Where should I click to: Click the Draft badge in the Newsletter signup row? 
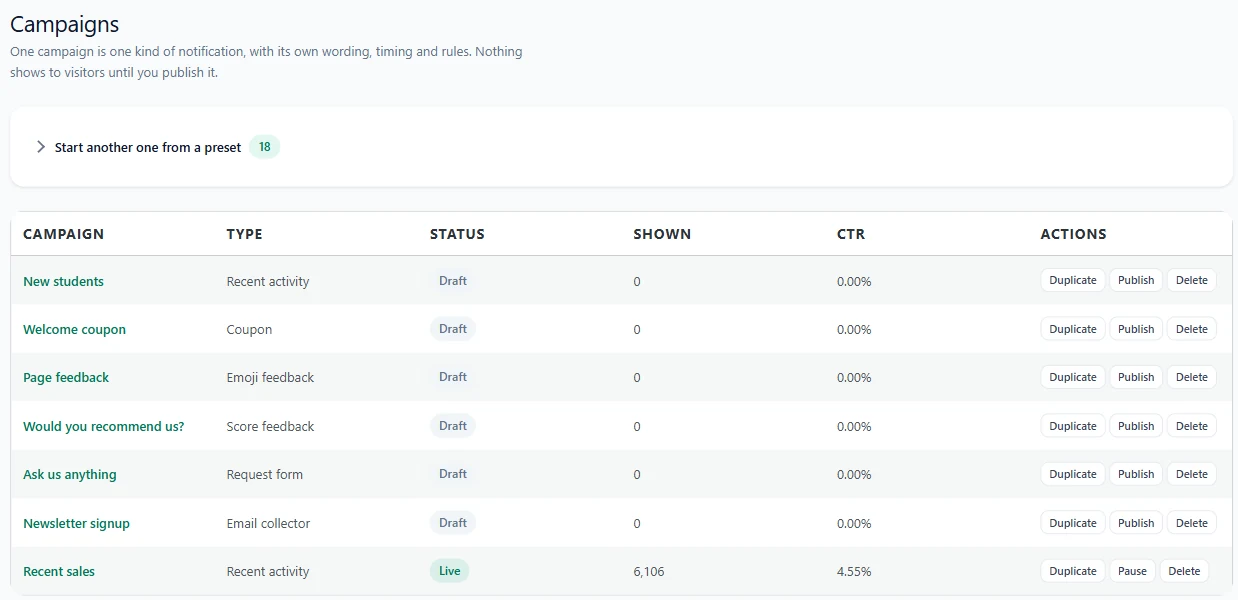[453, 523]
